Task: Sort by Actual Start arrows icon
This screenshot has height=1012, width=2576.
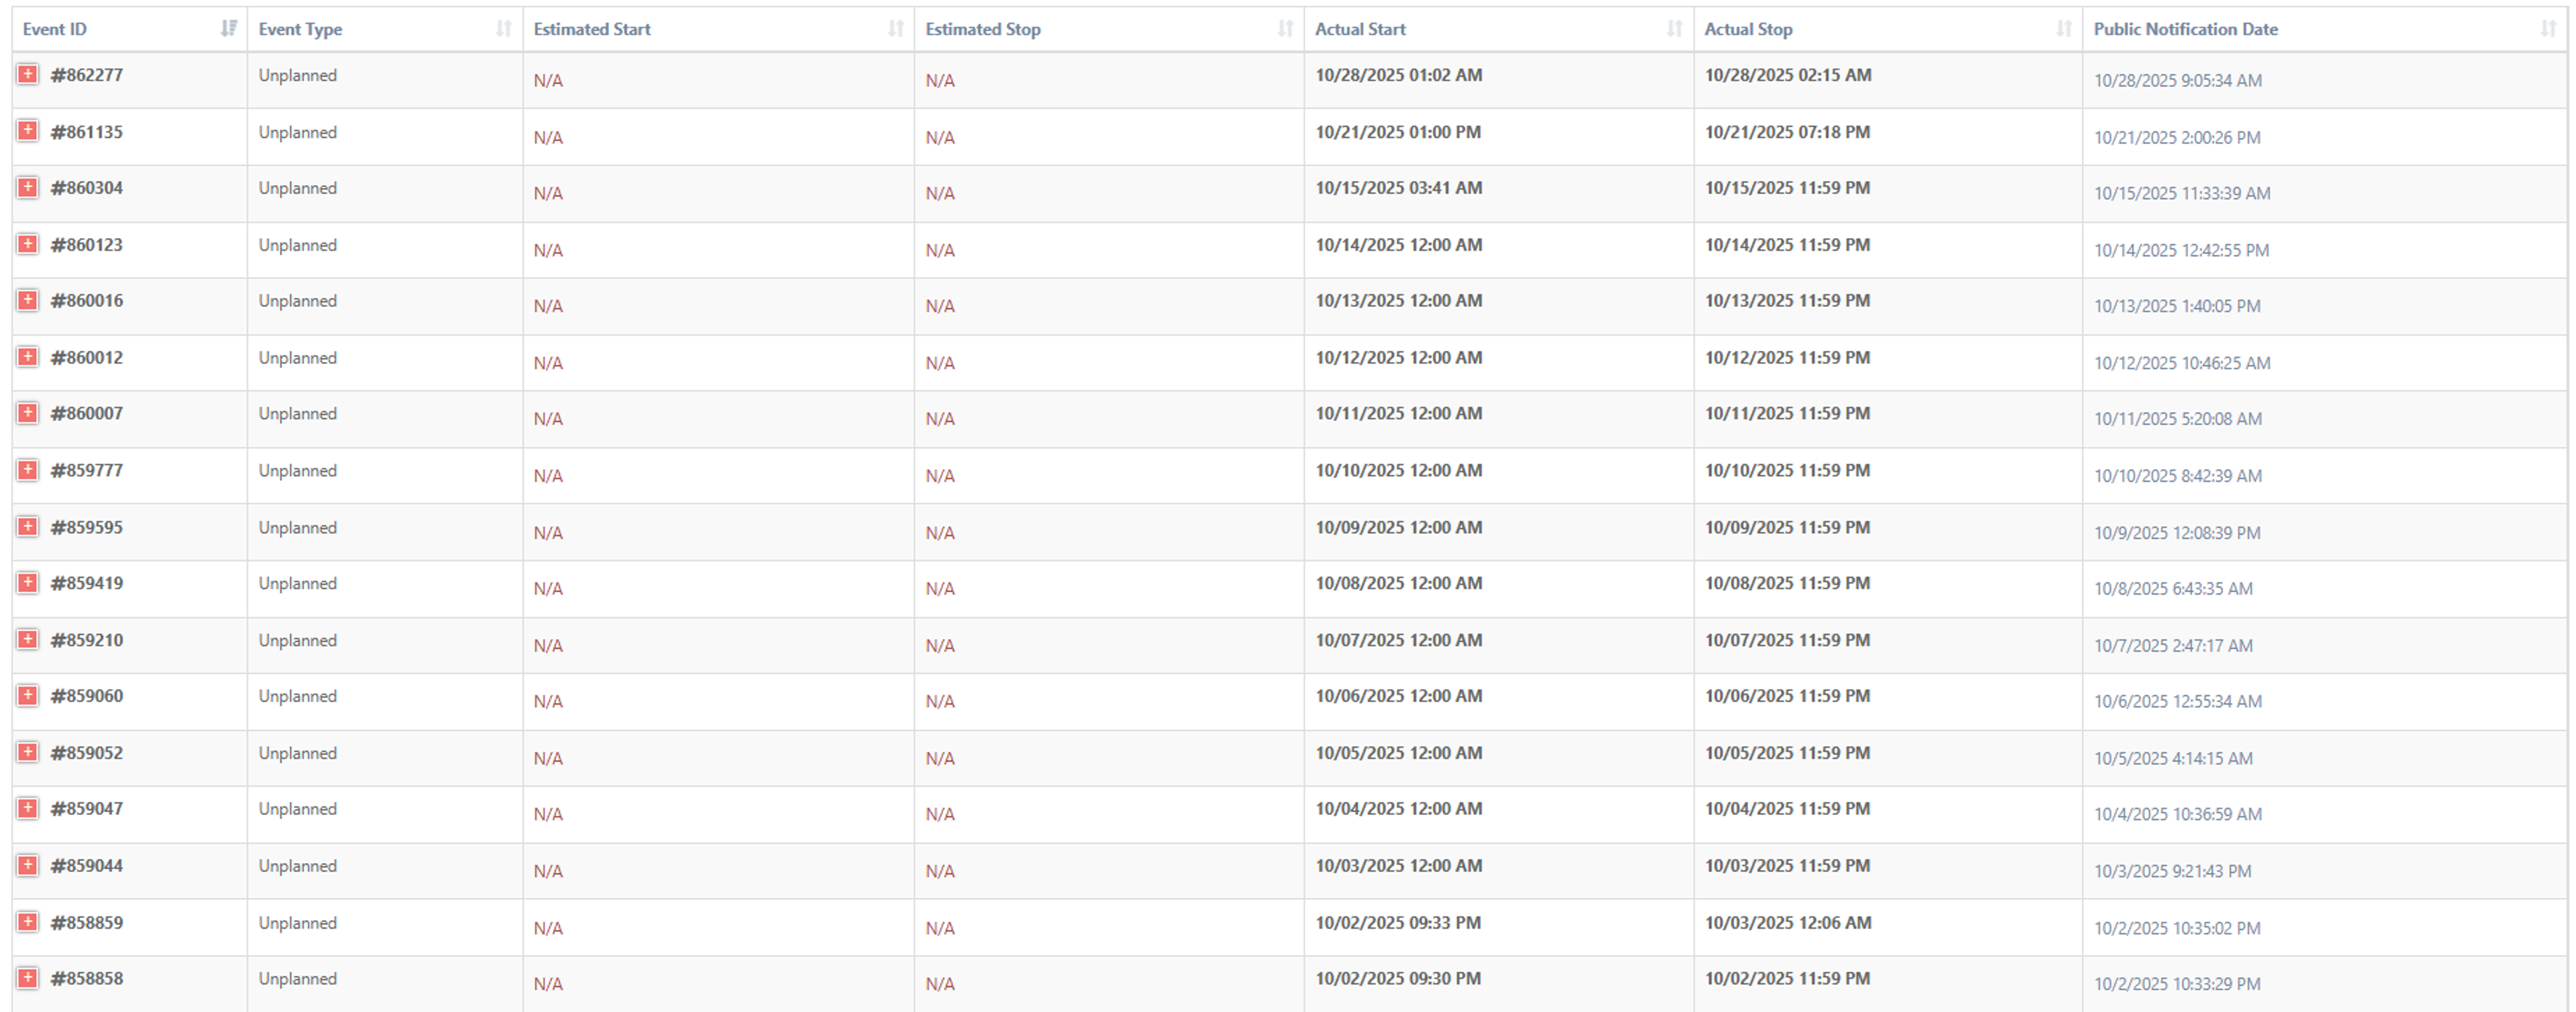Action: pyautogui.click(x=1675, y=28)
